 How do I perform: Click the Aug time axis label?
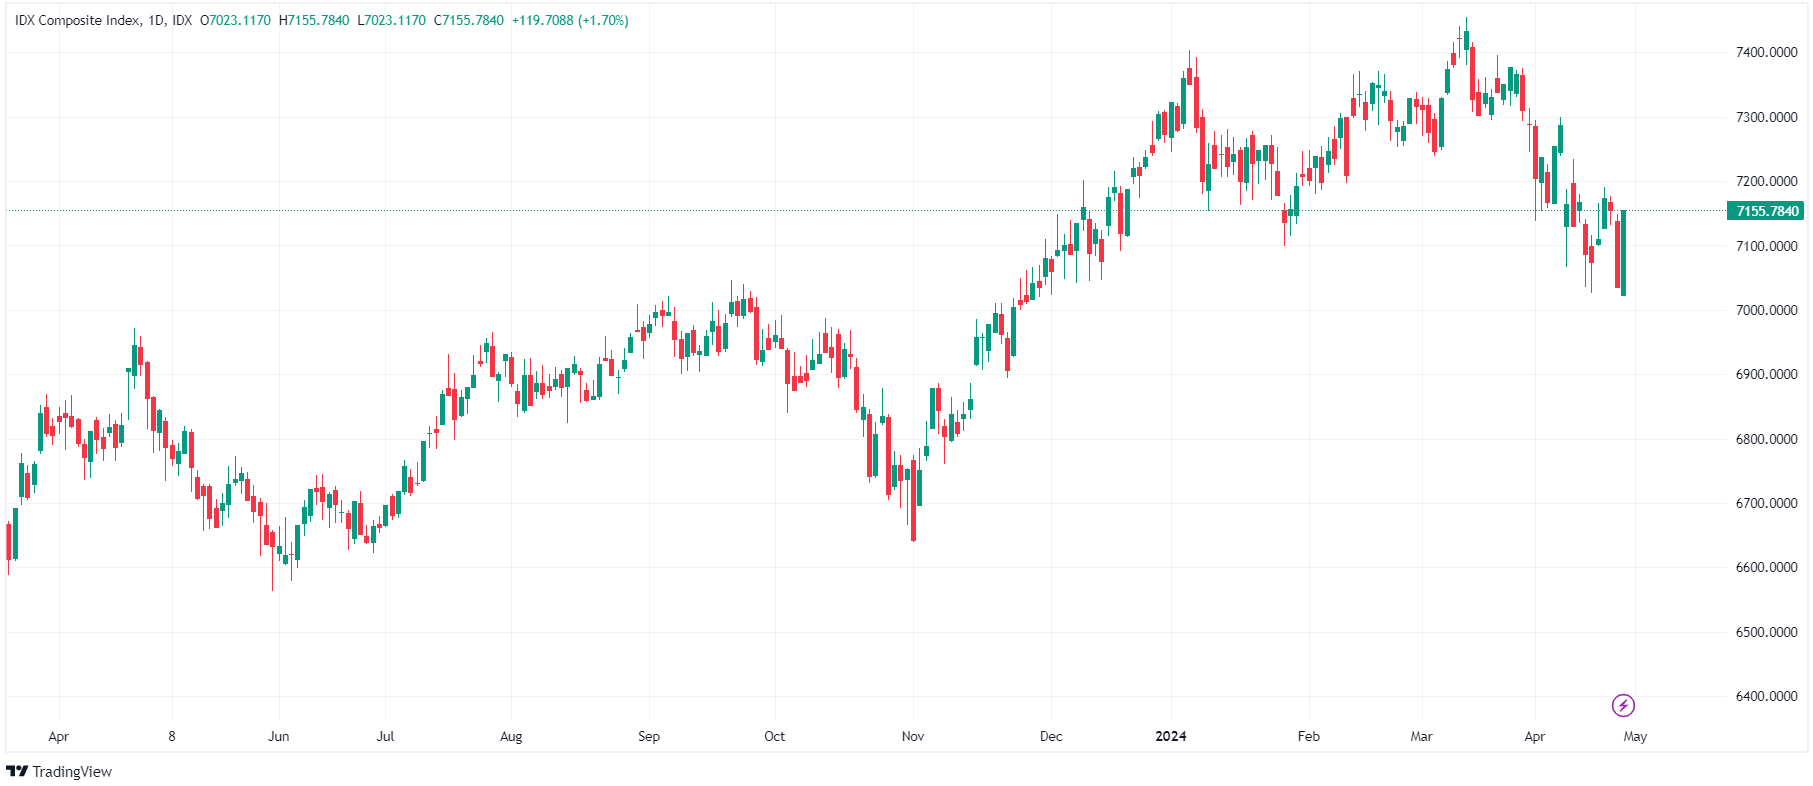tap(511, 737)
